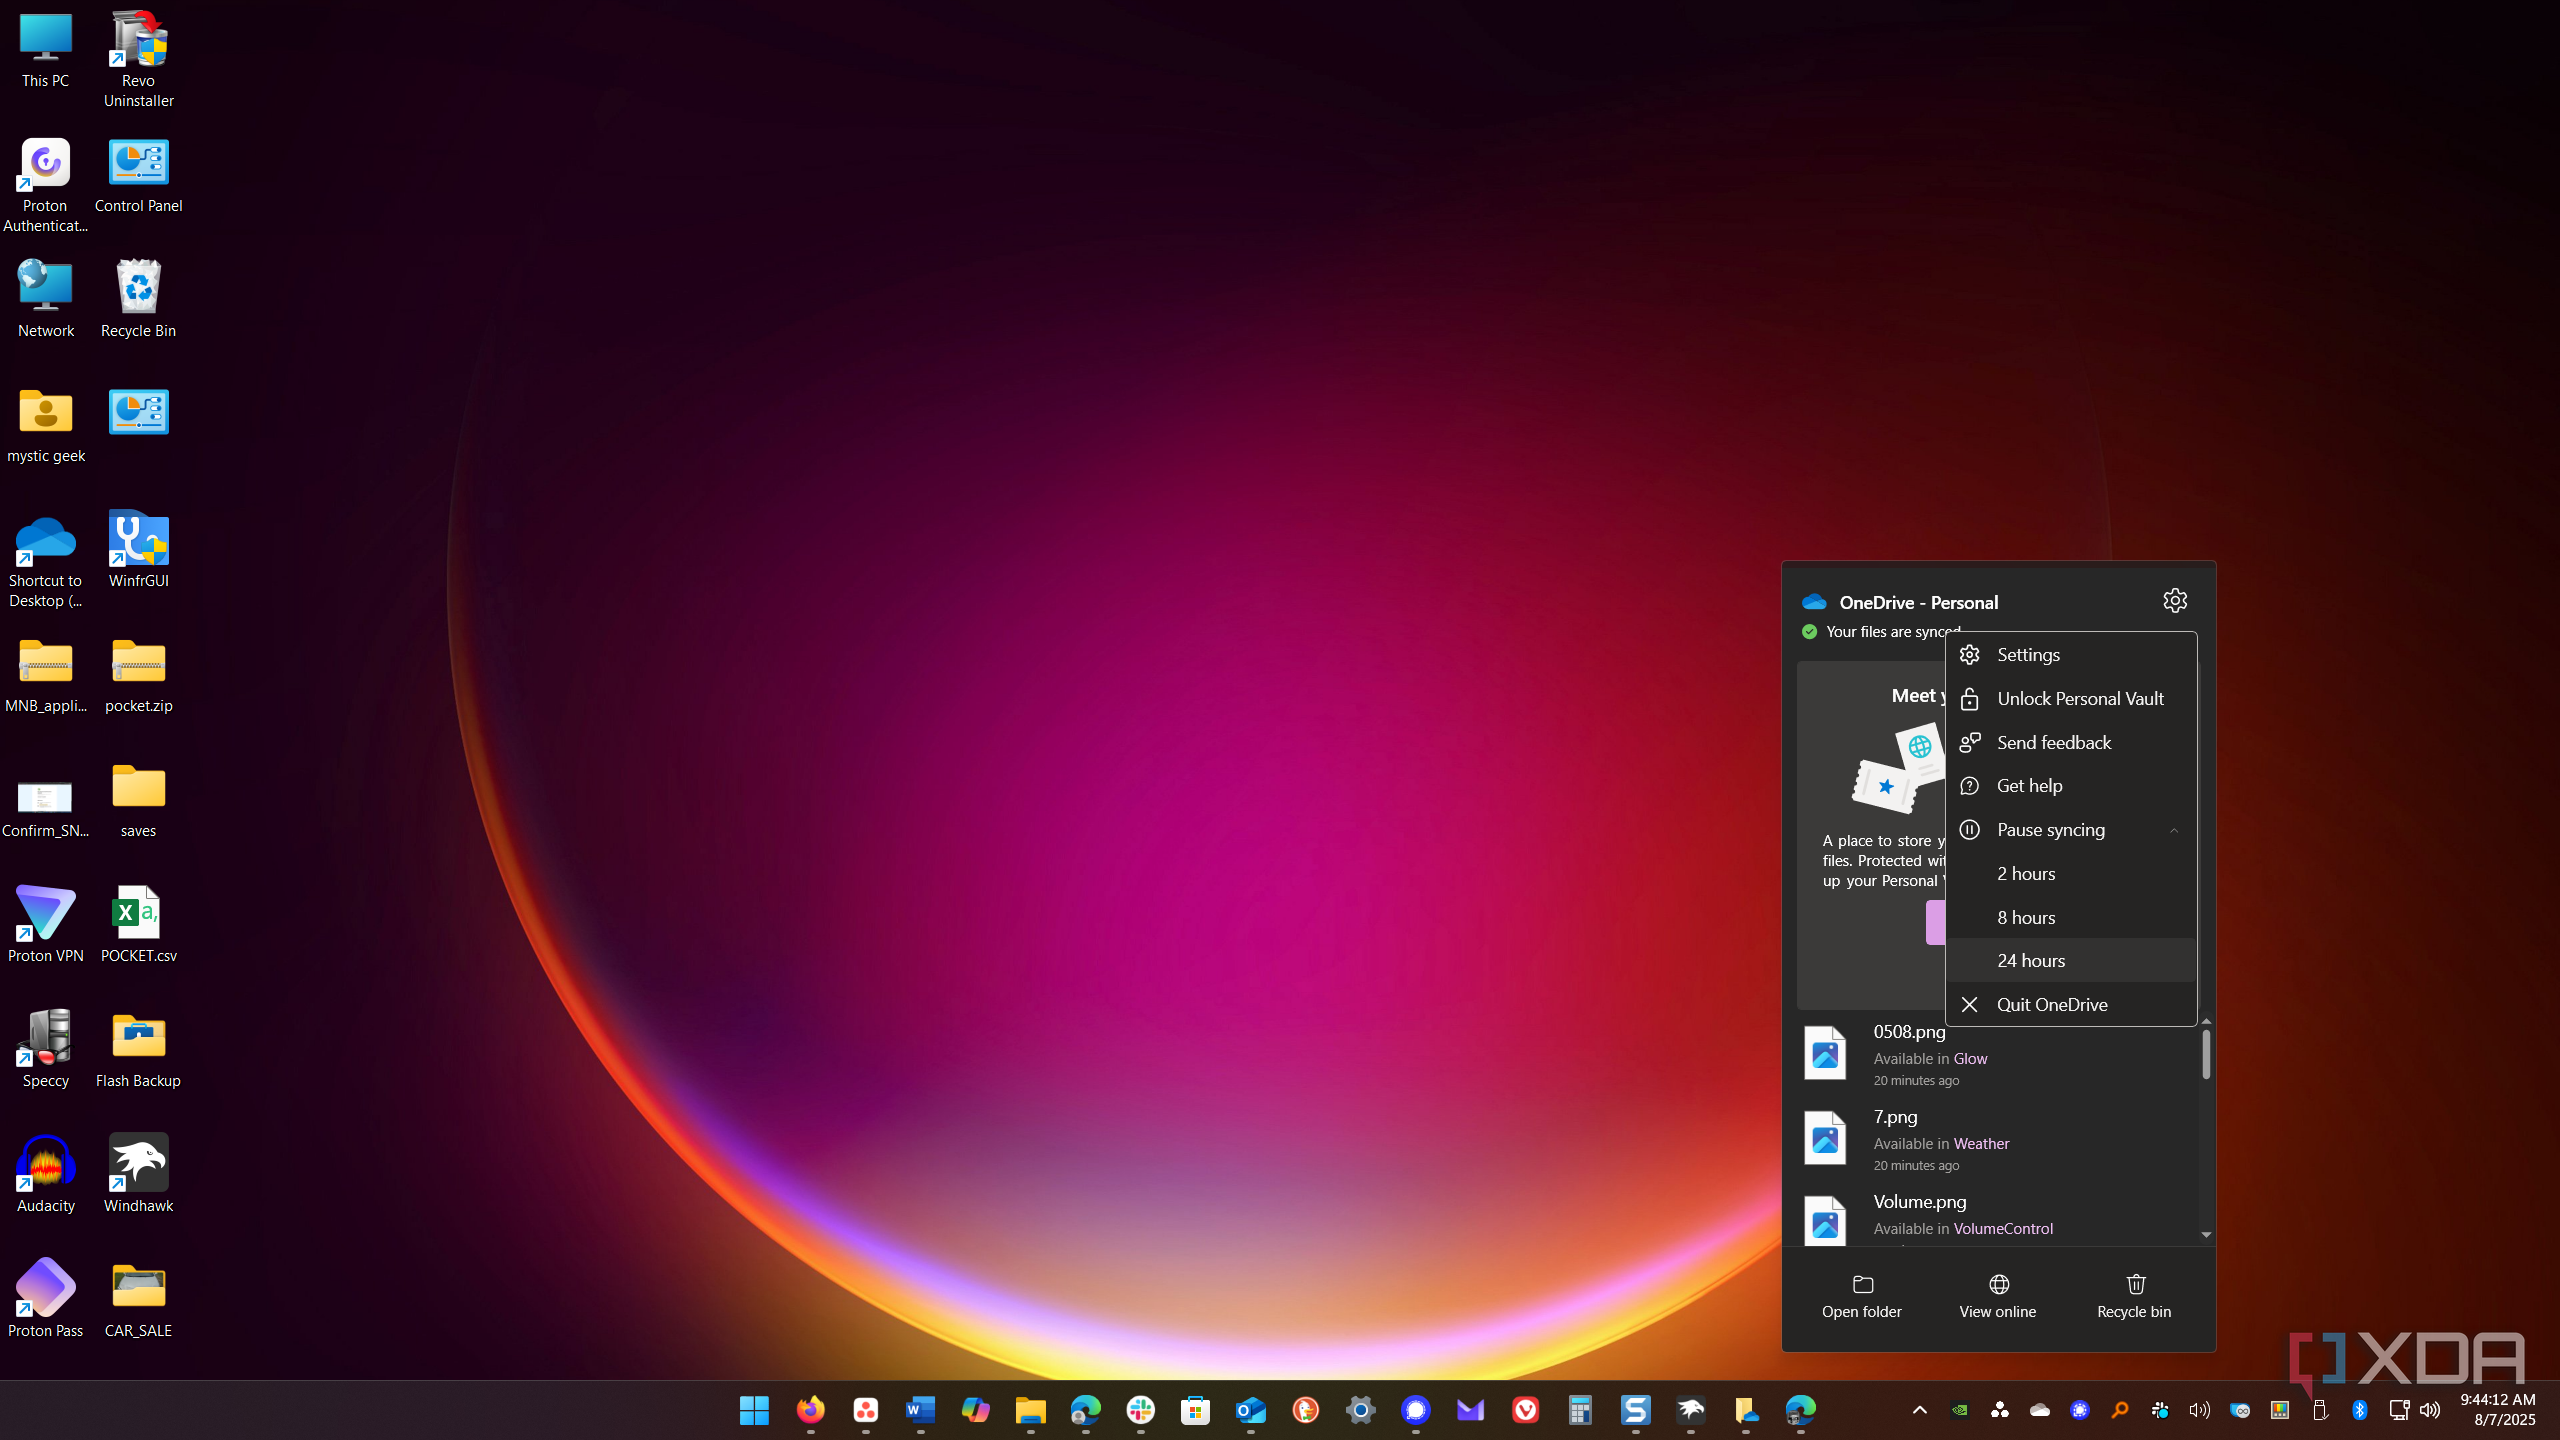2560x1440 pixels.
Task: Pause syncing for 8 hours
Action: click(x=2071, y=918)
